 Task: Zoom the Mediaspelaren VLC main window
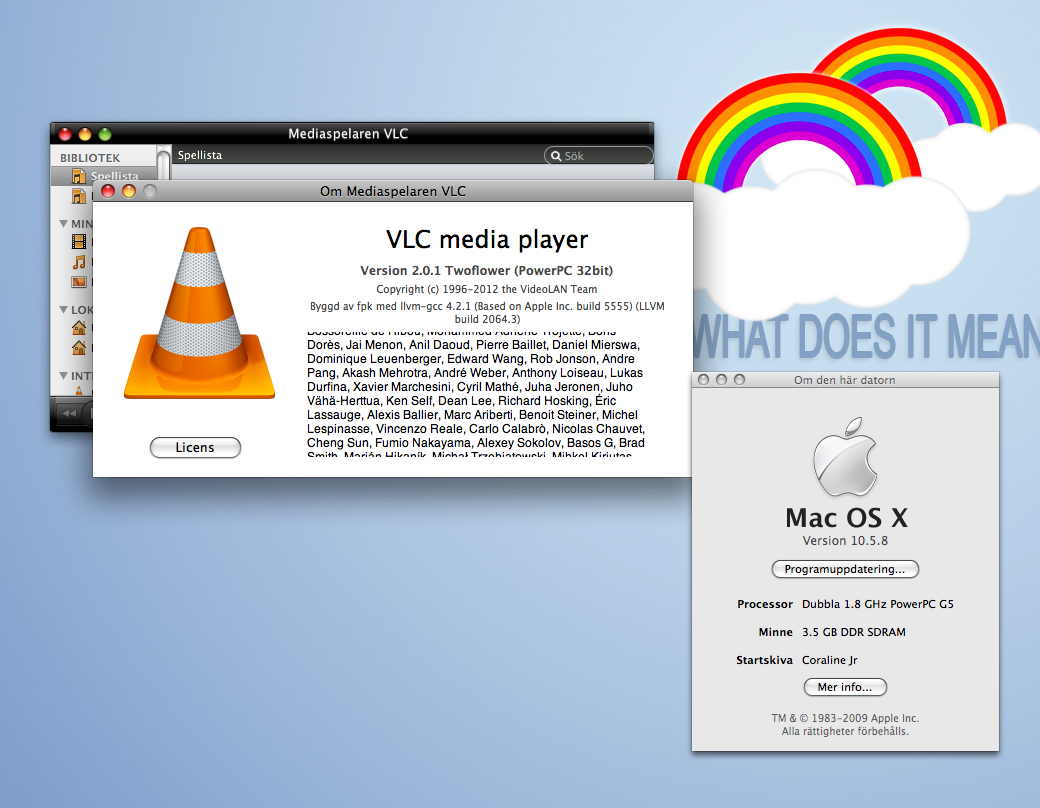coord(105,134)
